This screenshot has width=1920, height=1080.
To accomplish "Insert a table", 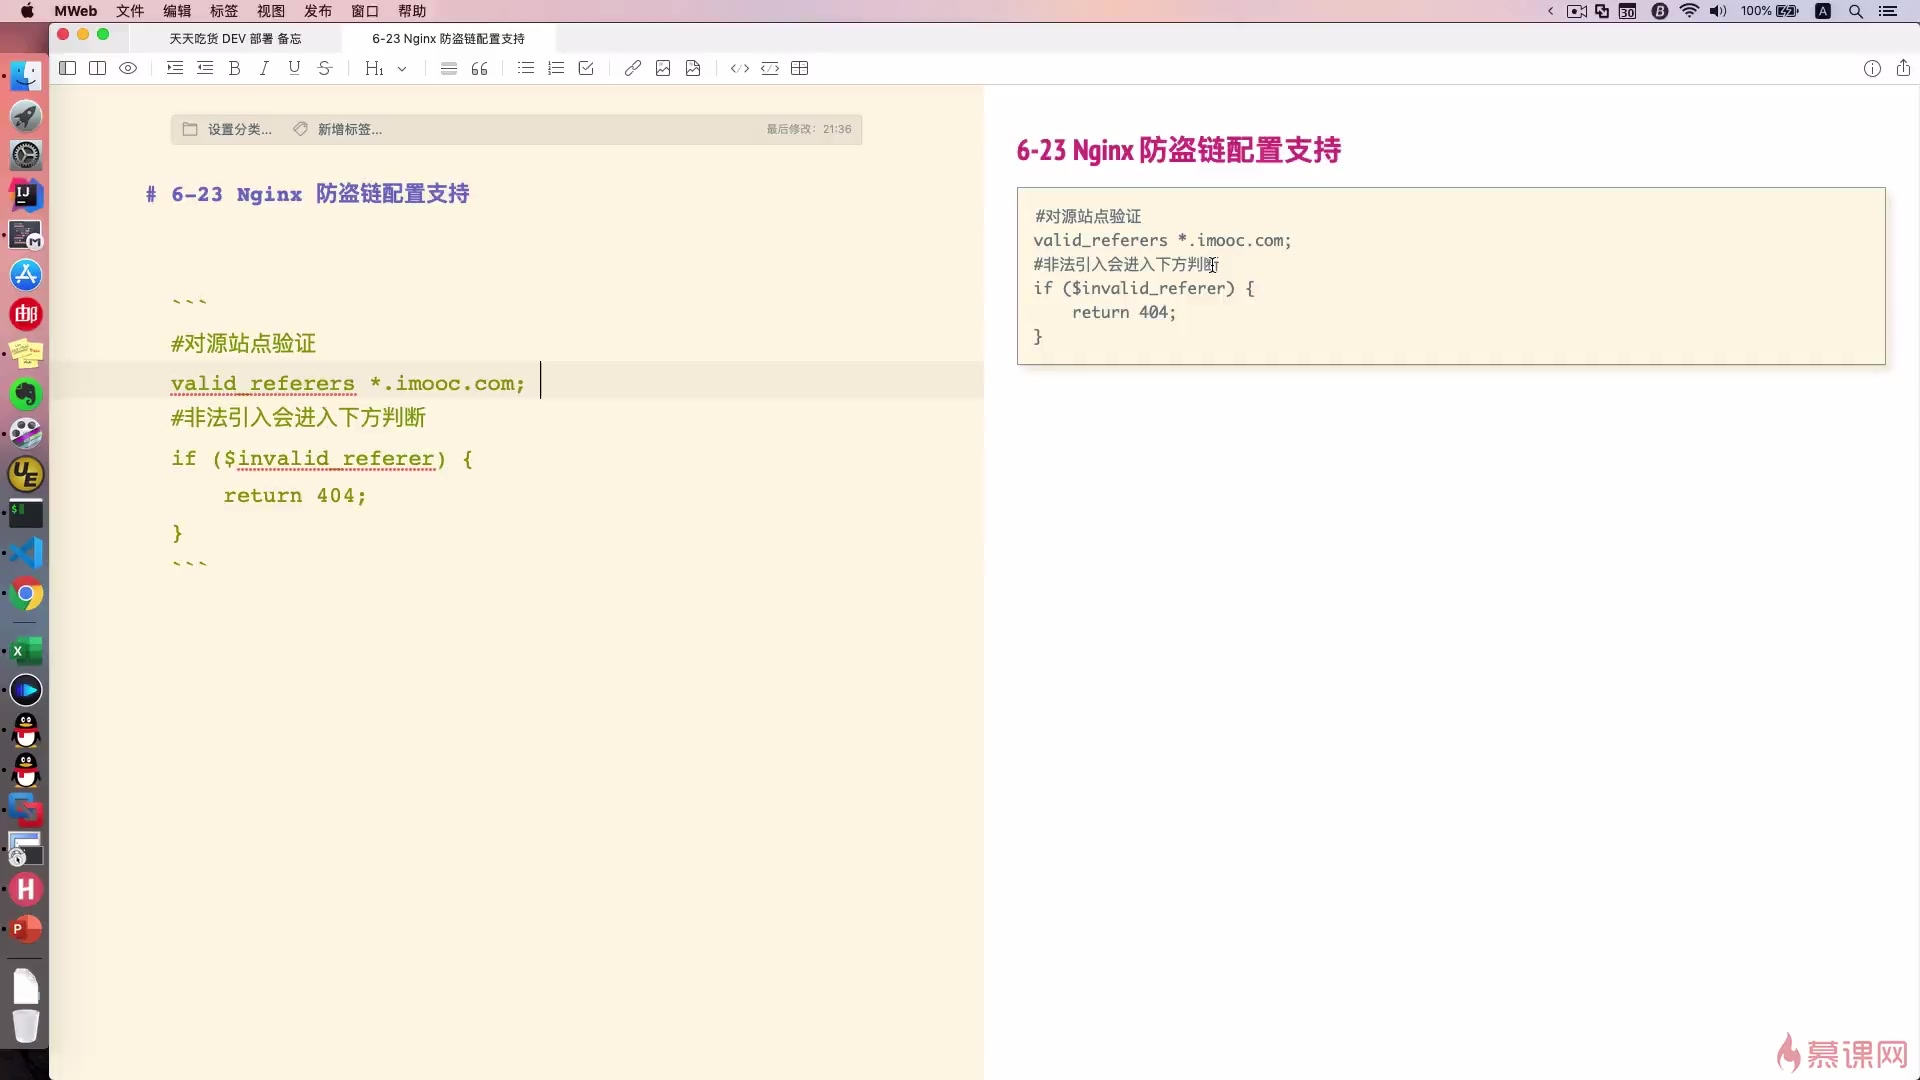I will (799, 68).
